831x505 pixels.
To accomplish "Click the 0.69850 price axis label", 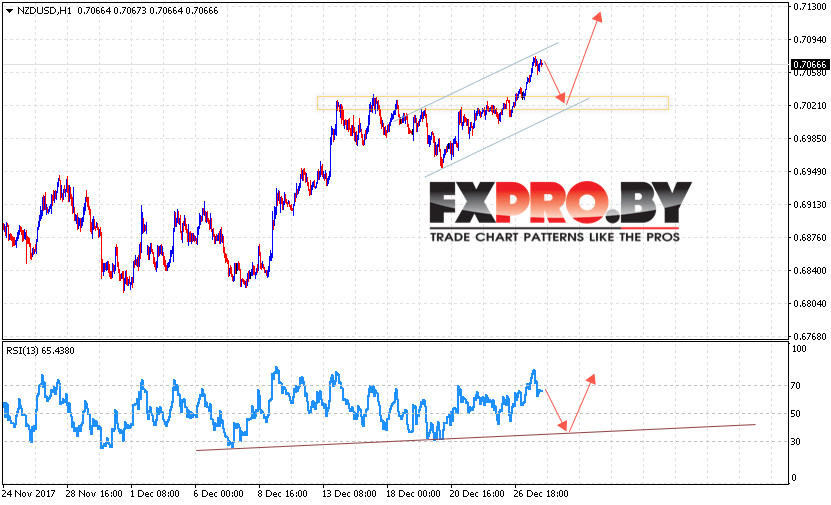I will pyautogui.click(x=810, y=138).
